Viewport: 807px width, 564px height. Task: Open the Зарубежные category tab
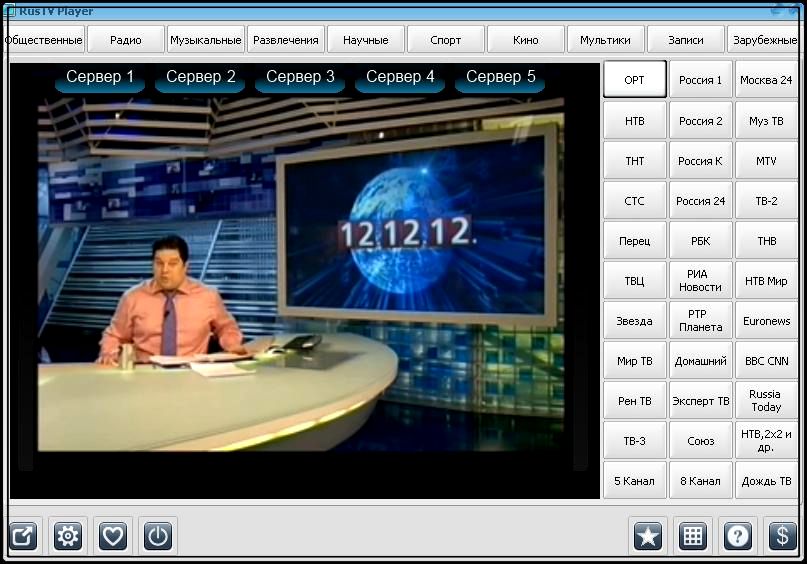click(x=765, y=40)
